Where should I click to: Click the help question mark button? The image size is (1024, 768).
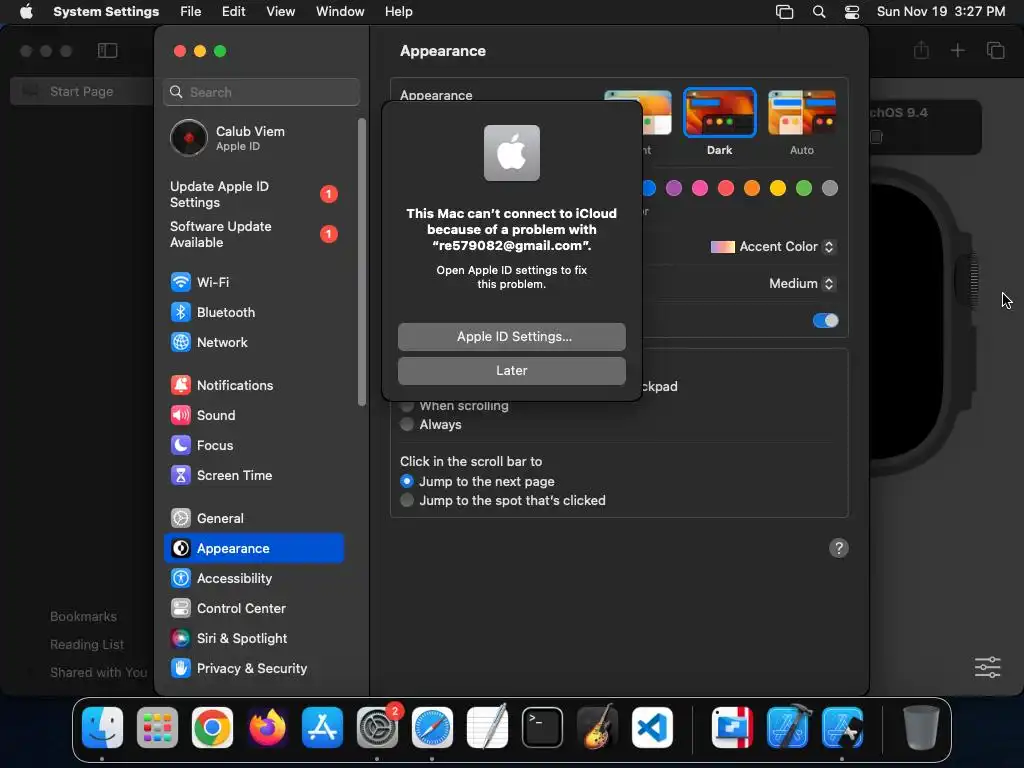pyautogui.click(x=839, y=549)
